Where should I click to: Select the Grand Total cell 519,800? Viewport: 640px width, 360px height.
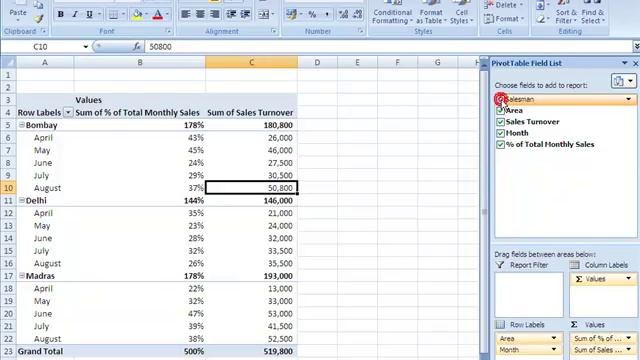[251, 351]
